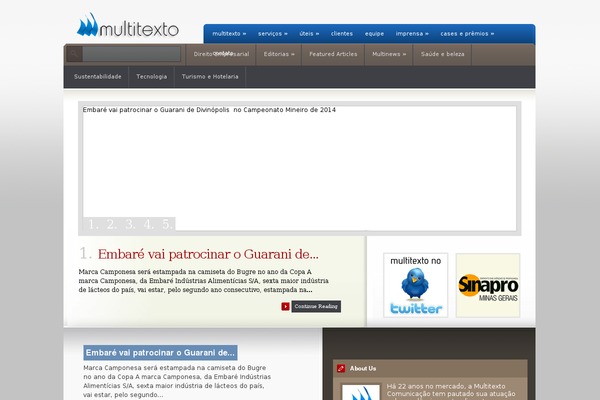Click the About Us logo thumbnail
The width and height of the screenshot is (600, 400).
point(360,392)
